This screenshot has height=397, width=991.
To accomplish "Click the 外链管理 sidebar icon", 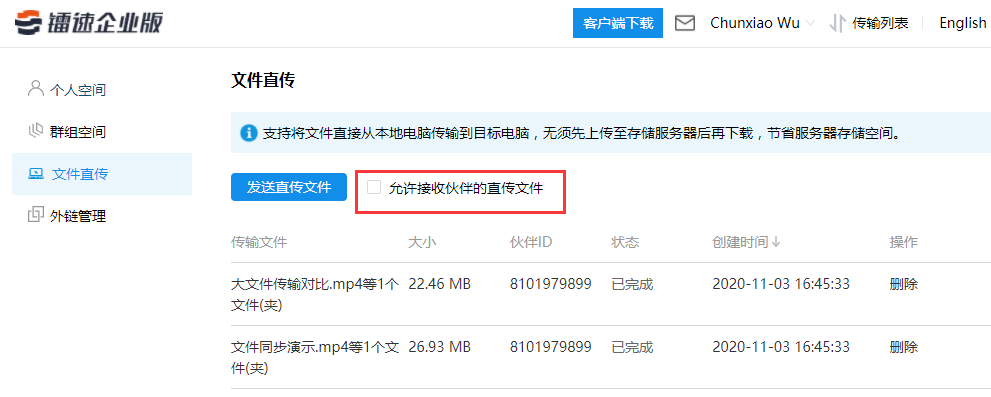I will [x=36, y=215].
